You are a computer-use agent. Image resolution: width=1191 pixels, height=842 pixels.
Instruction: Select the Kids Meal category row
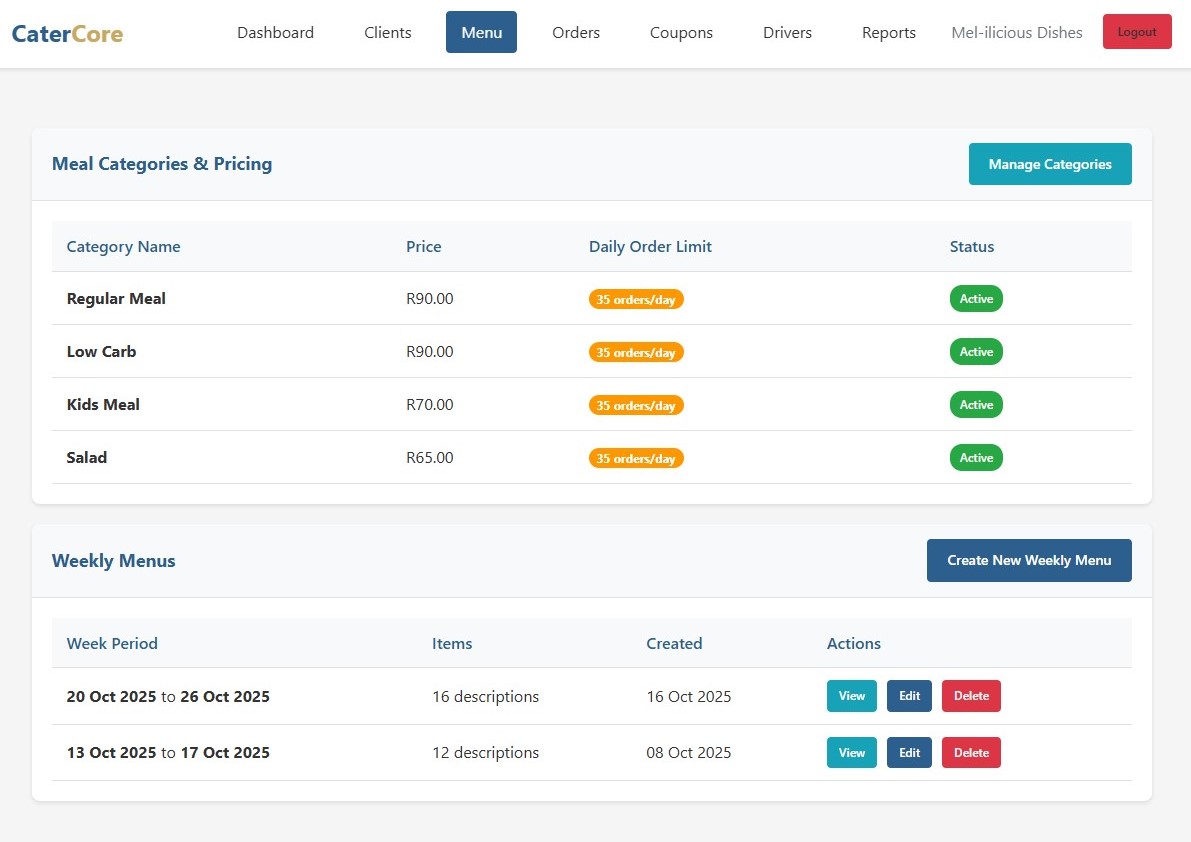[x=103, y=405]
